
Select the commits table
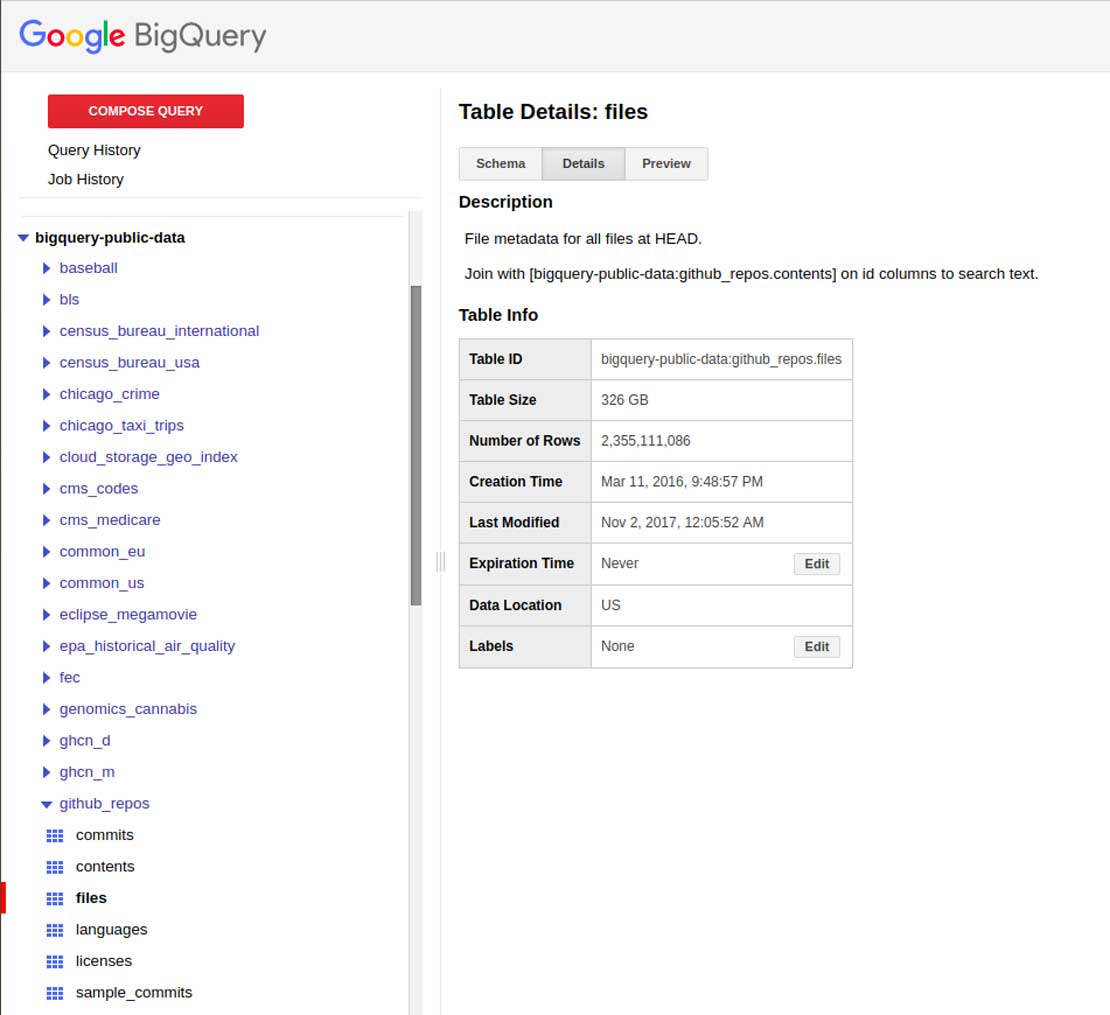105,835
